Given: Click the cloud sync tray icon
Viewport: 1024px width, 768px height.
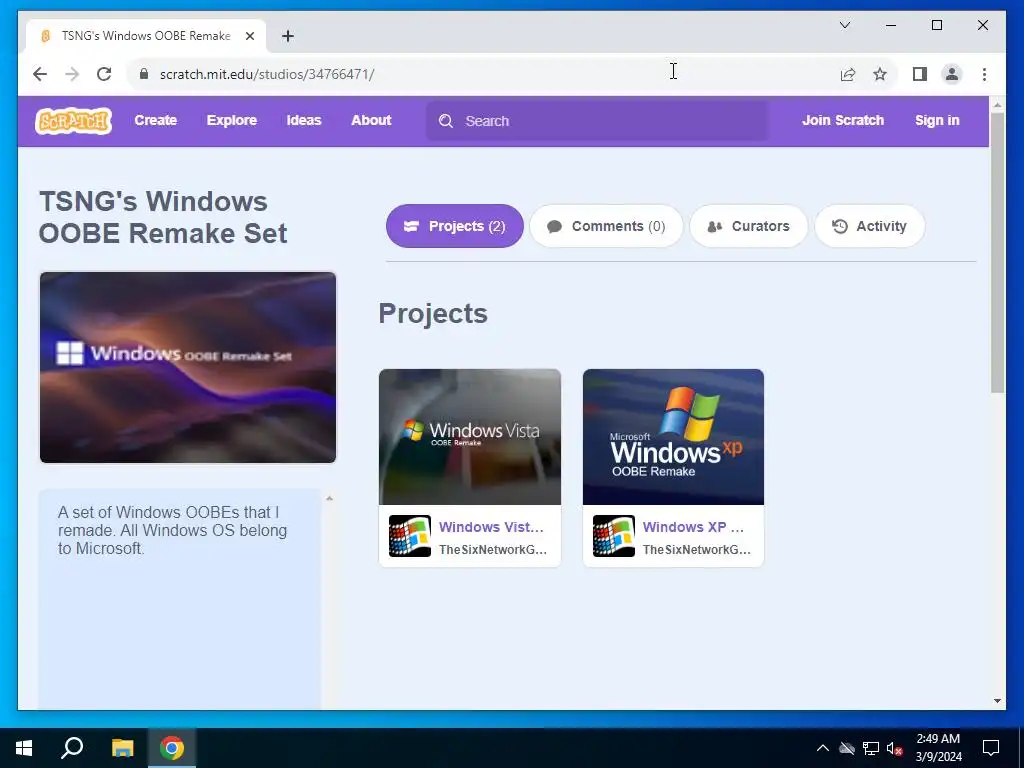Looking at the screenshot, I should point(847,748).
